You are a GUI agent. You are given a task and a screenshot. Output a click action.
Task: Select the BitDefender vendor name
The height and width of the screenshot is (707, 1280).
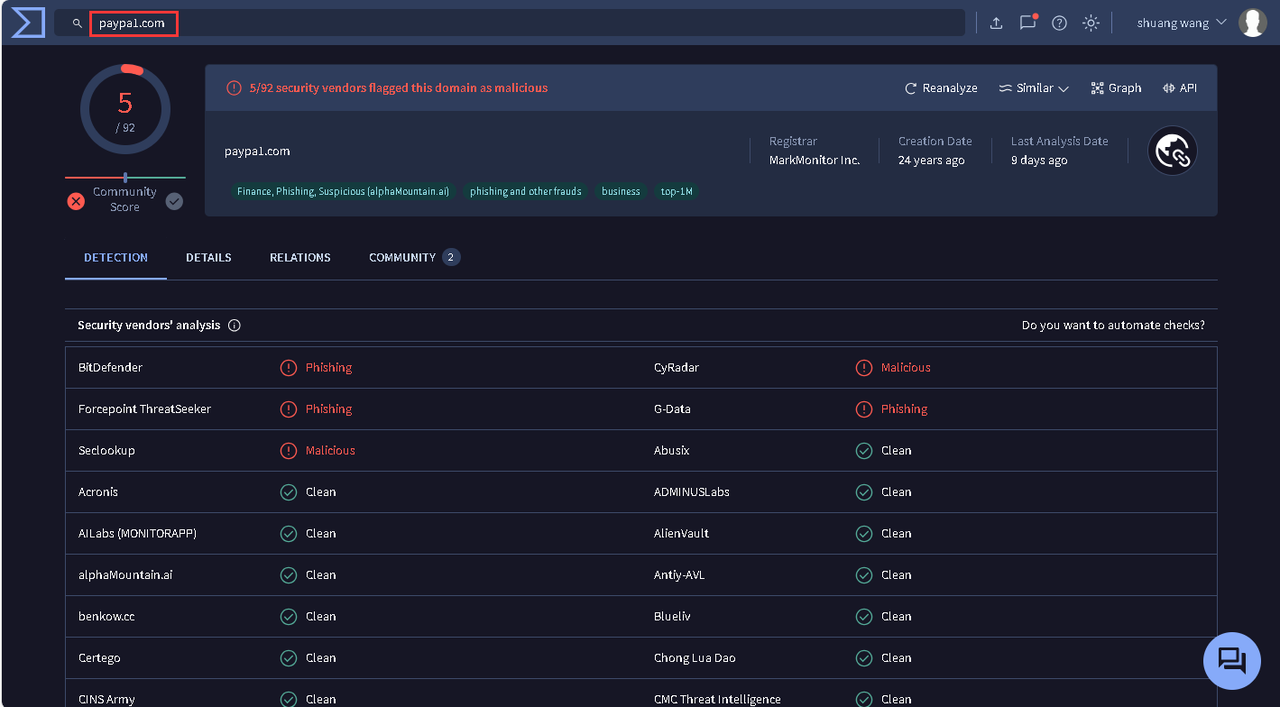[110, 367]
